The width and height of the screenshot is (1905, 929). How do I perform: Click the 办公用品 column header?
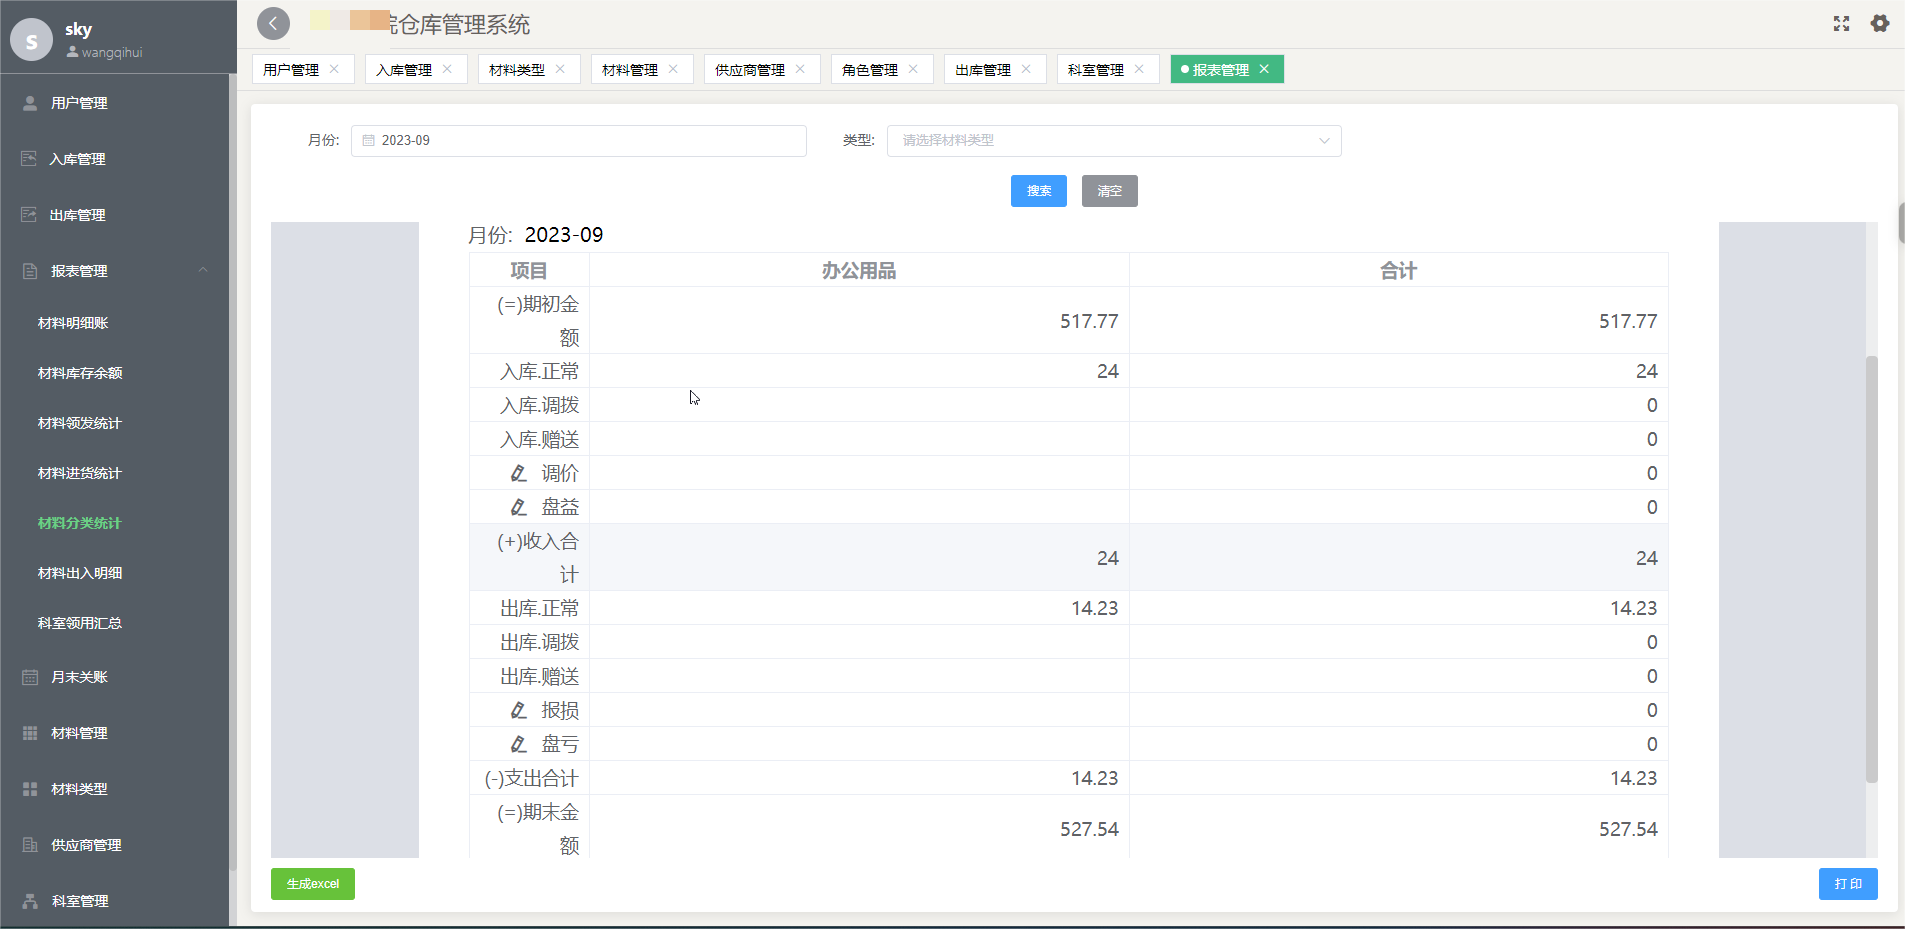click(859, 271)
